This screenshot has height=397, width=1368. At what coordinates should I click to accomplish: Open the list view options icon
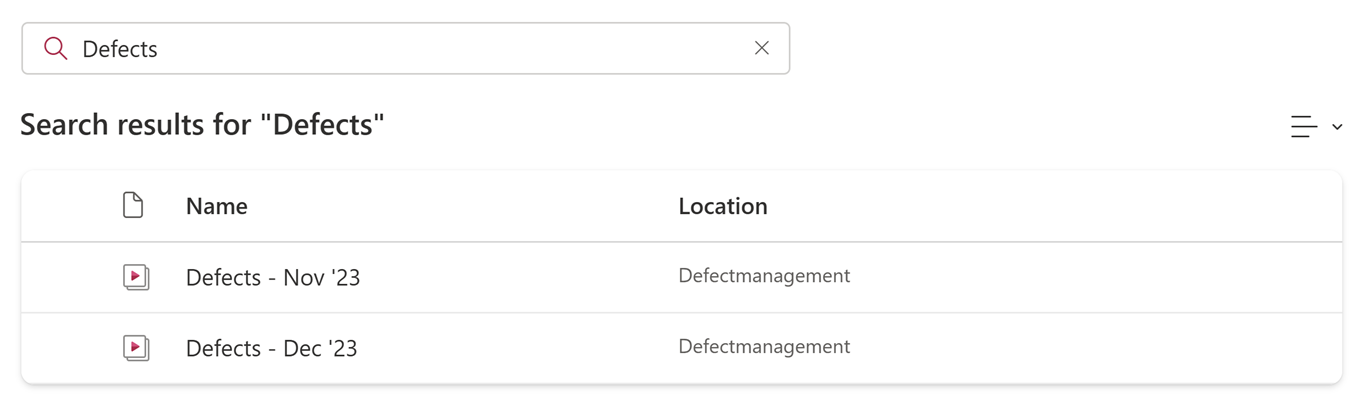(x=1304, y=127)
